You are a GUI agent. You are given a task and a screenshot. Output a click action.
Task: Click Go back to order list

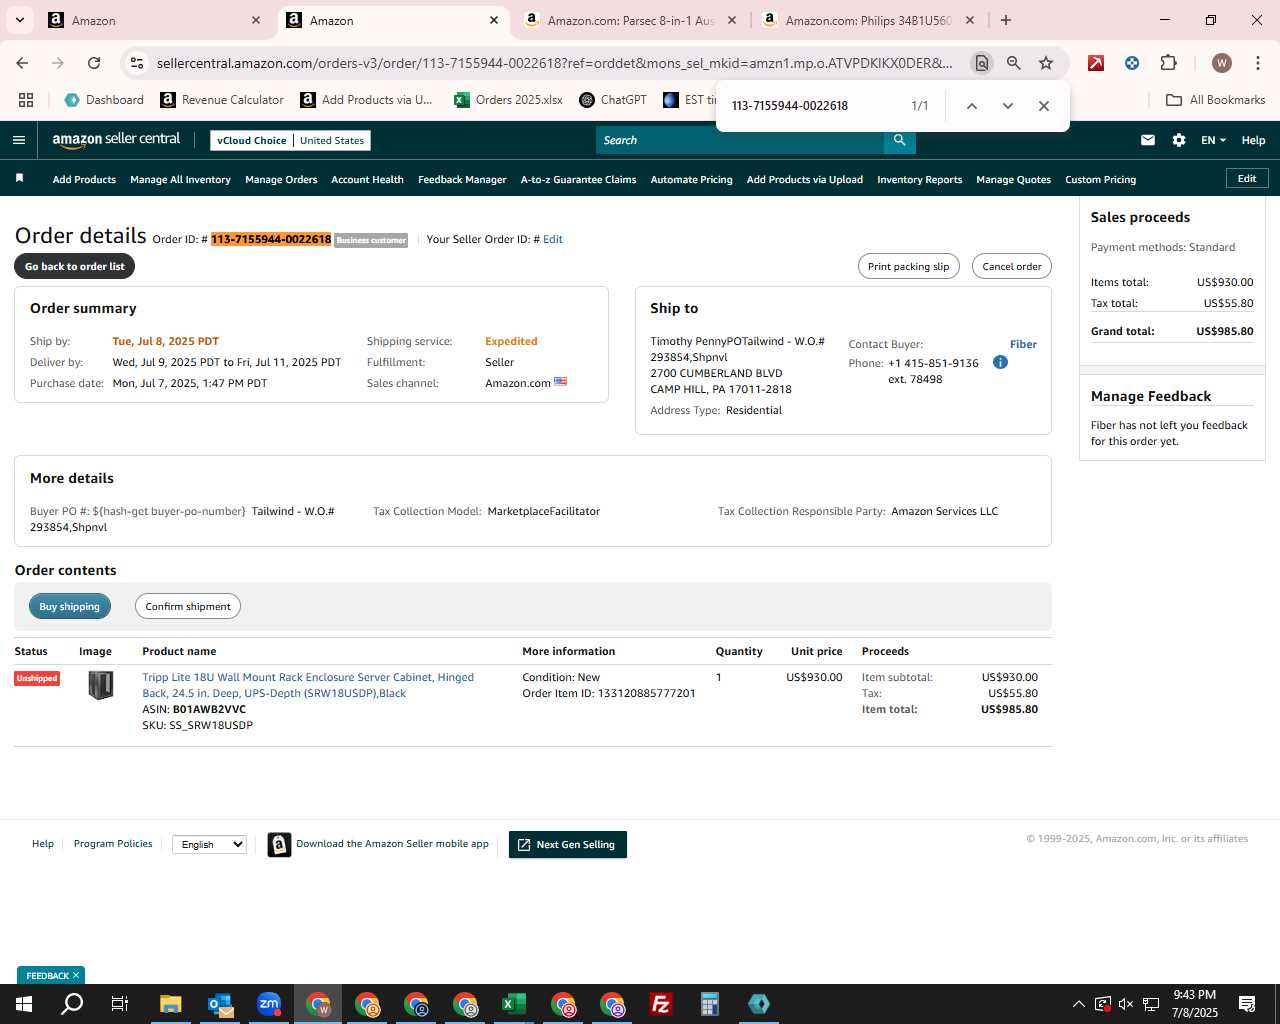[75, 266]
